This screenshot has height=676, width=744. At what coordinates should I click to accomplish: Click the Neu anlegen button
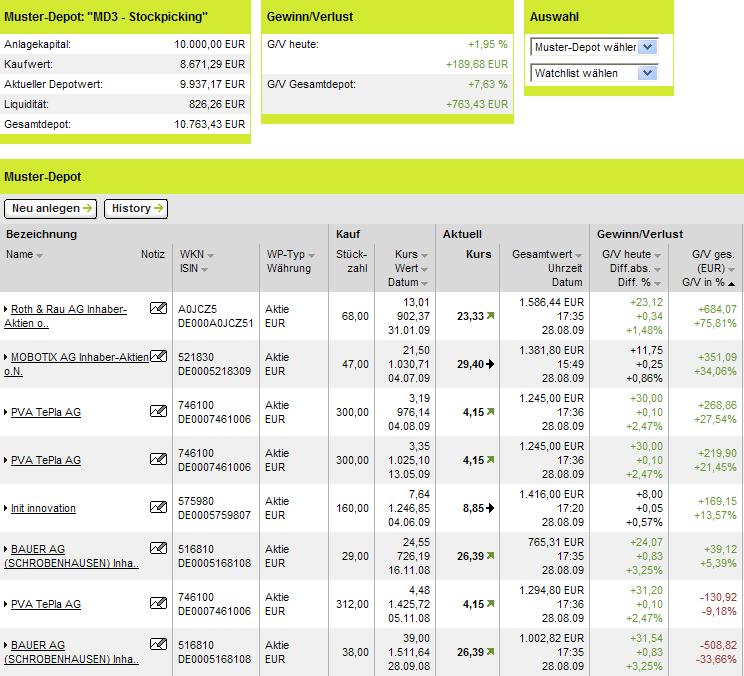pos(50,208)
